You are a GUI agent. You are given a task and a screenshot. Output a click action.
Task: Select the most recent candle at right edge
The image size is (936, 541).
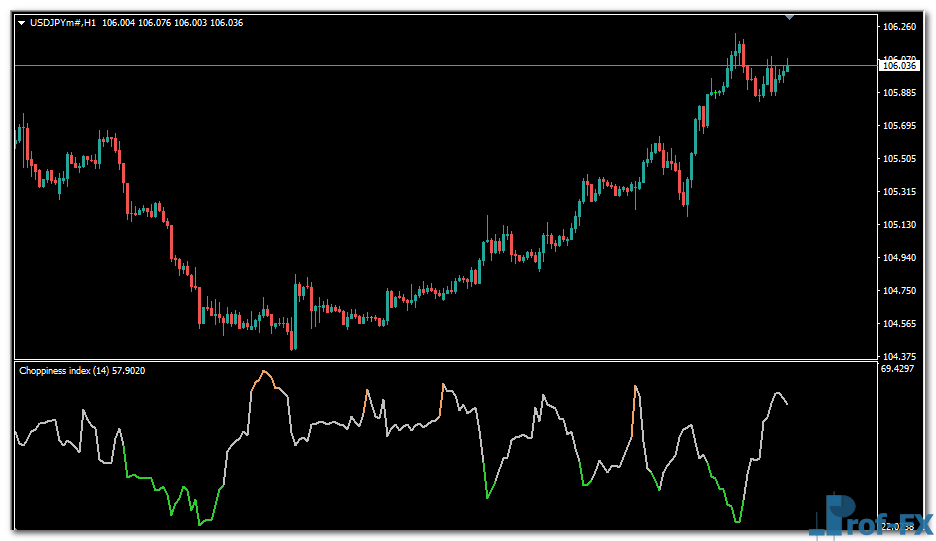pos(788,66)
